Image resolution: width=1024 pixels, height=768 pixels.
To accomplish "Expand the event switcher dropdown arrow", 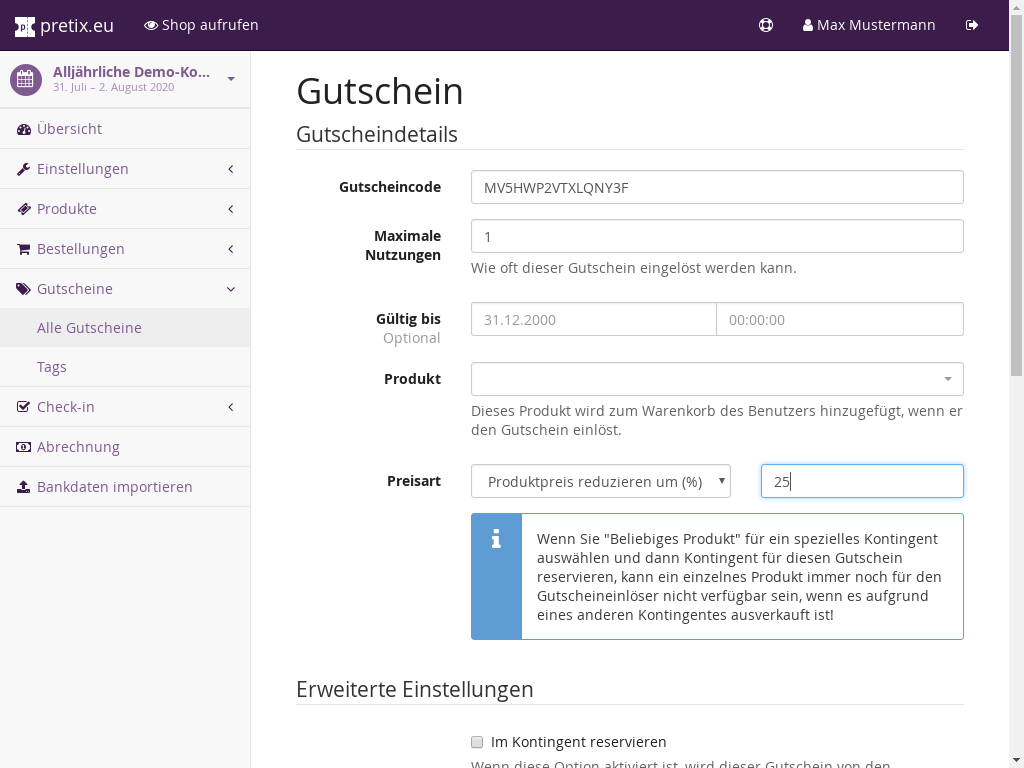I will (x=231, y=79).
